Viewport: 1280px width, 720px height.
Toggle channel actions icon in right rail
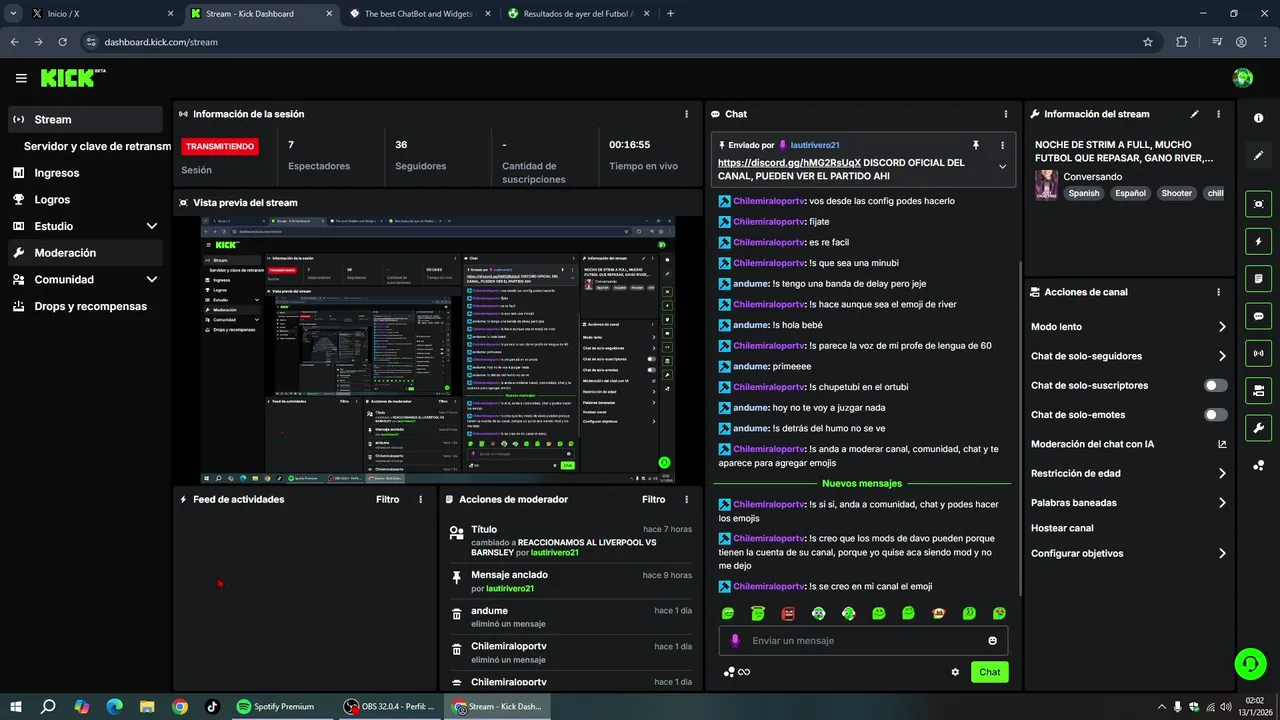coord(1258,390)
